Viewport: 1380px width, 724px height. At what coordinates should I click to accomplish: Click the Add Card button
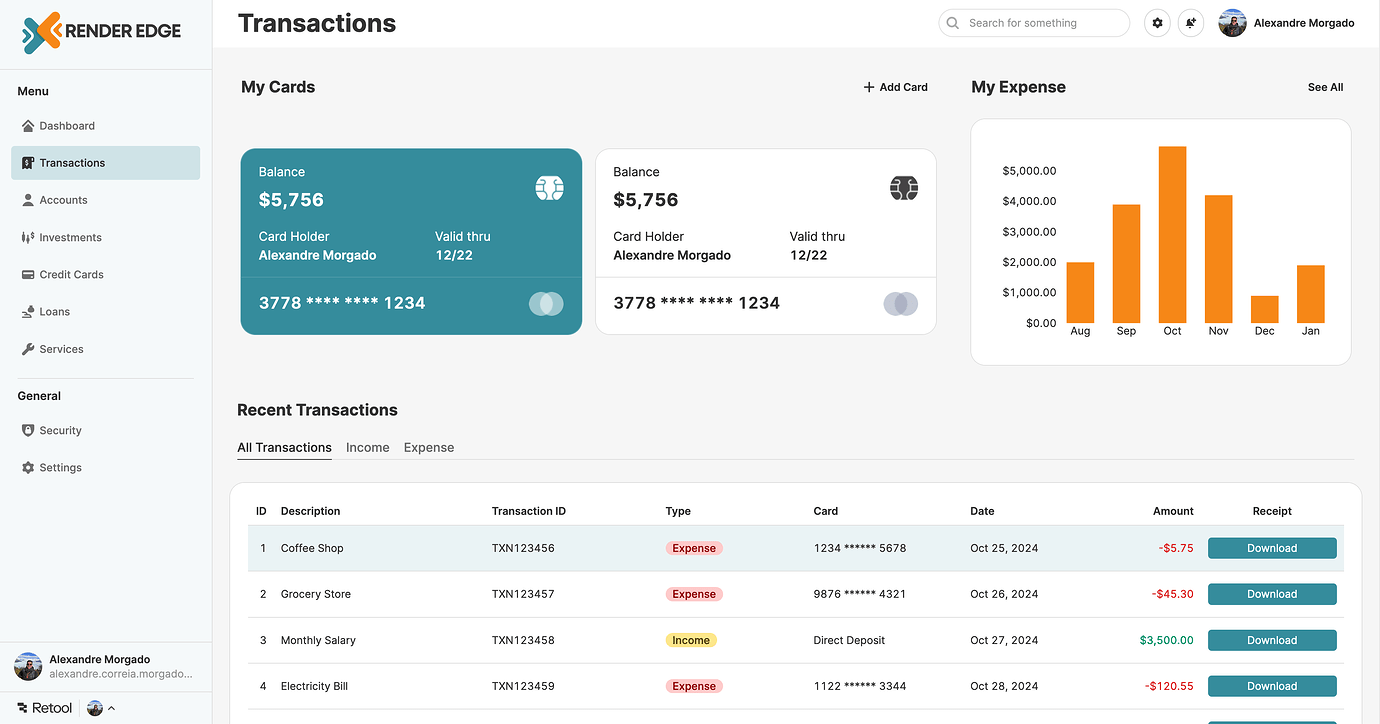point(895,87)
